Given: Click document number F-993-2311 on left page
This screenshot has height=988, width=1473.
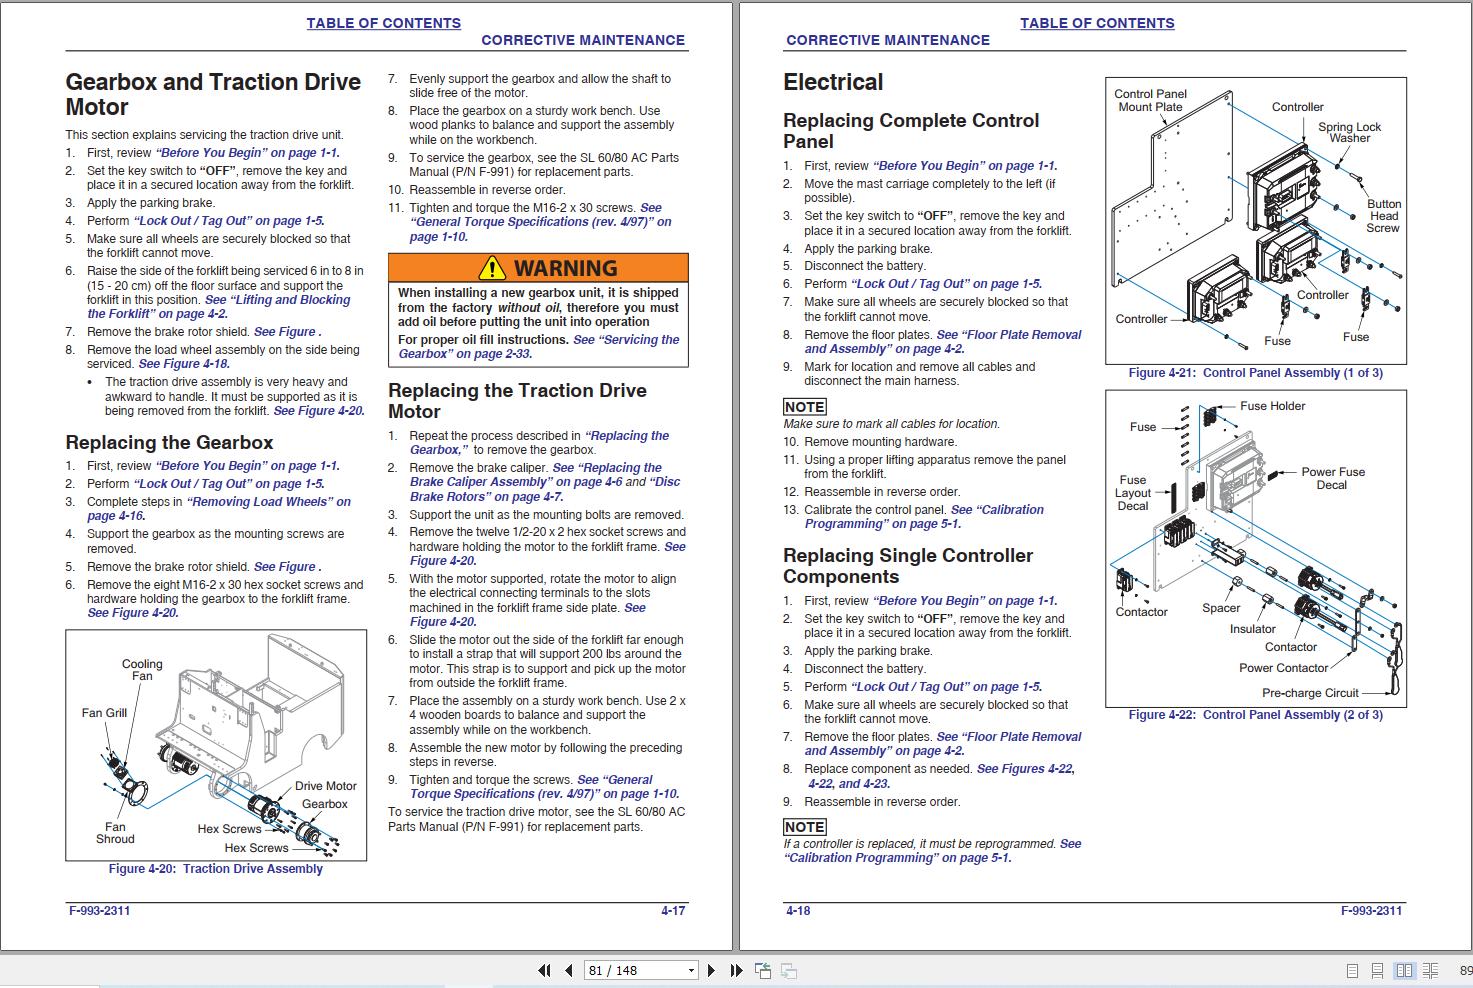Looking at the screenshot, I should point(99,911).
